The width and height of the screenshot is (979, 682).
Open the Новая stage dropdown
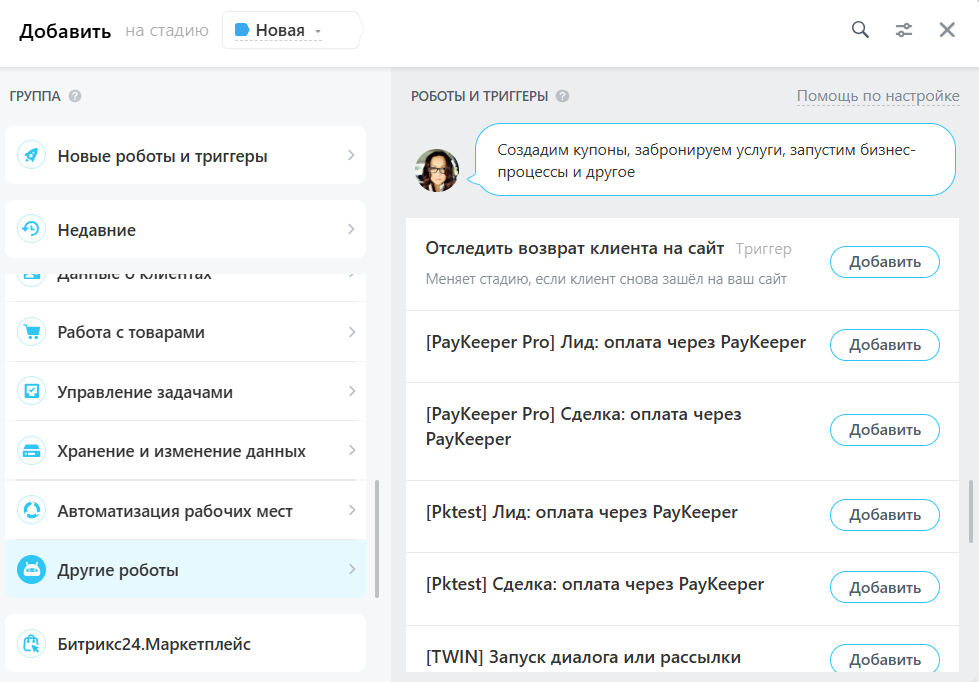289,31
